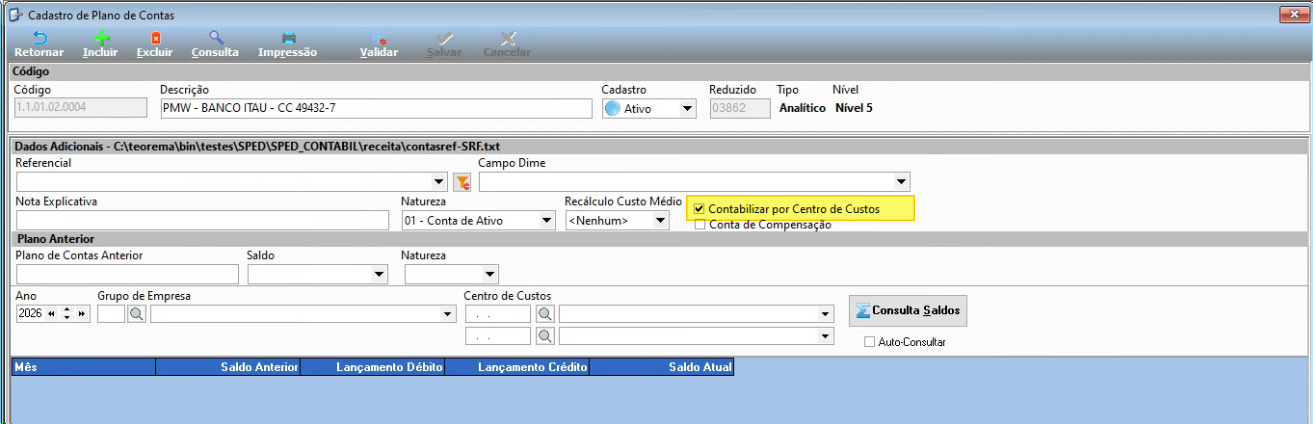The width and height of the screenshot is (1313, 424).
Task: Enable the Auto-Consultar checkbox
Action: 869,342
